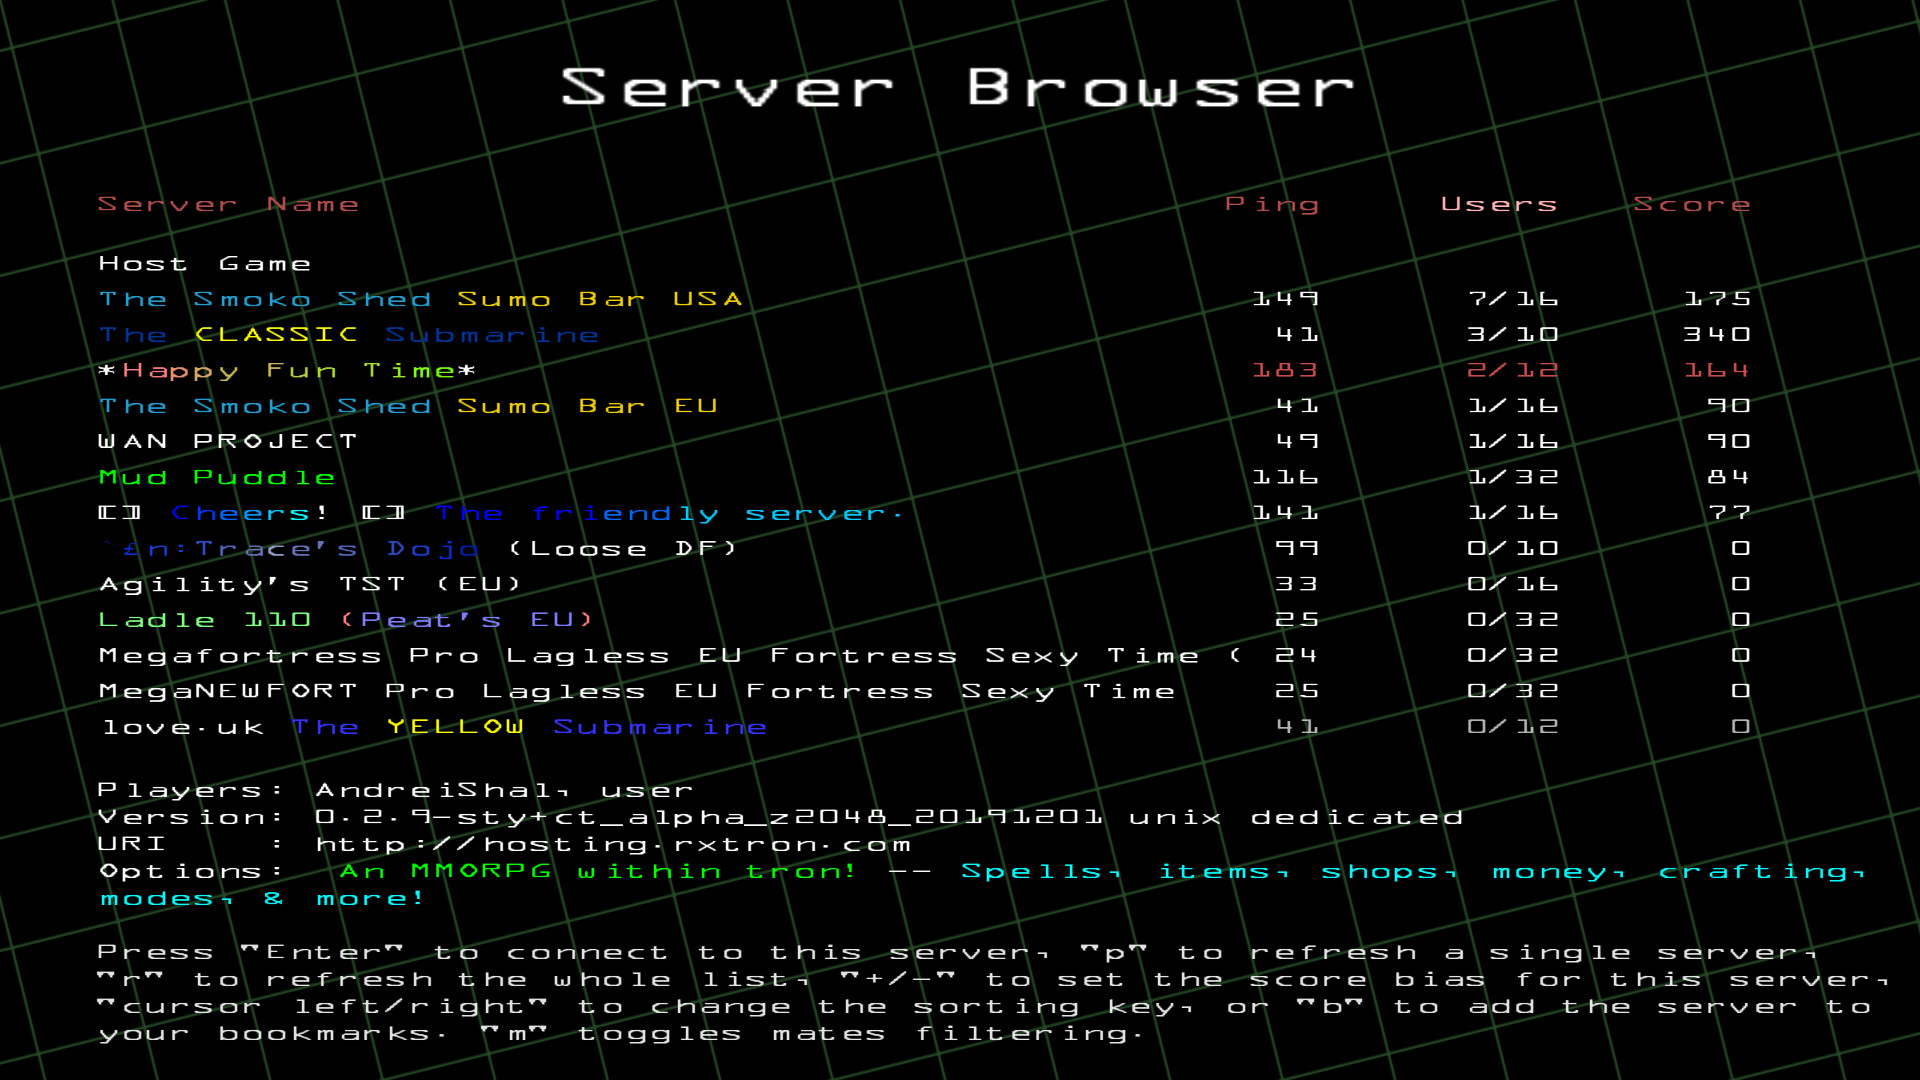Select The Smoko Shed Sumo Bar EU
The image size is (1920, 1080).
[x=410, y=405]
